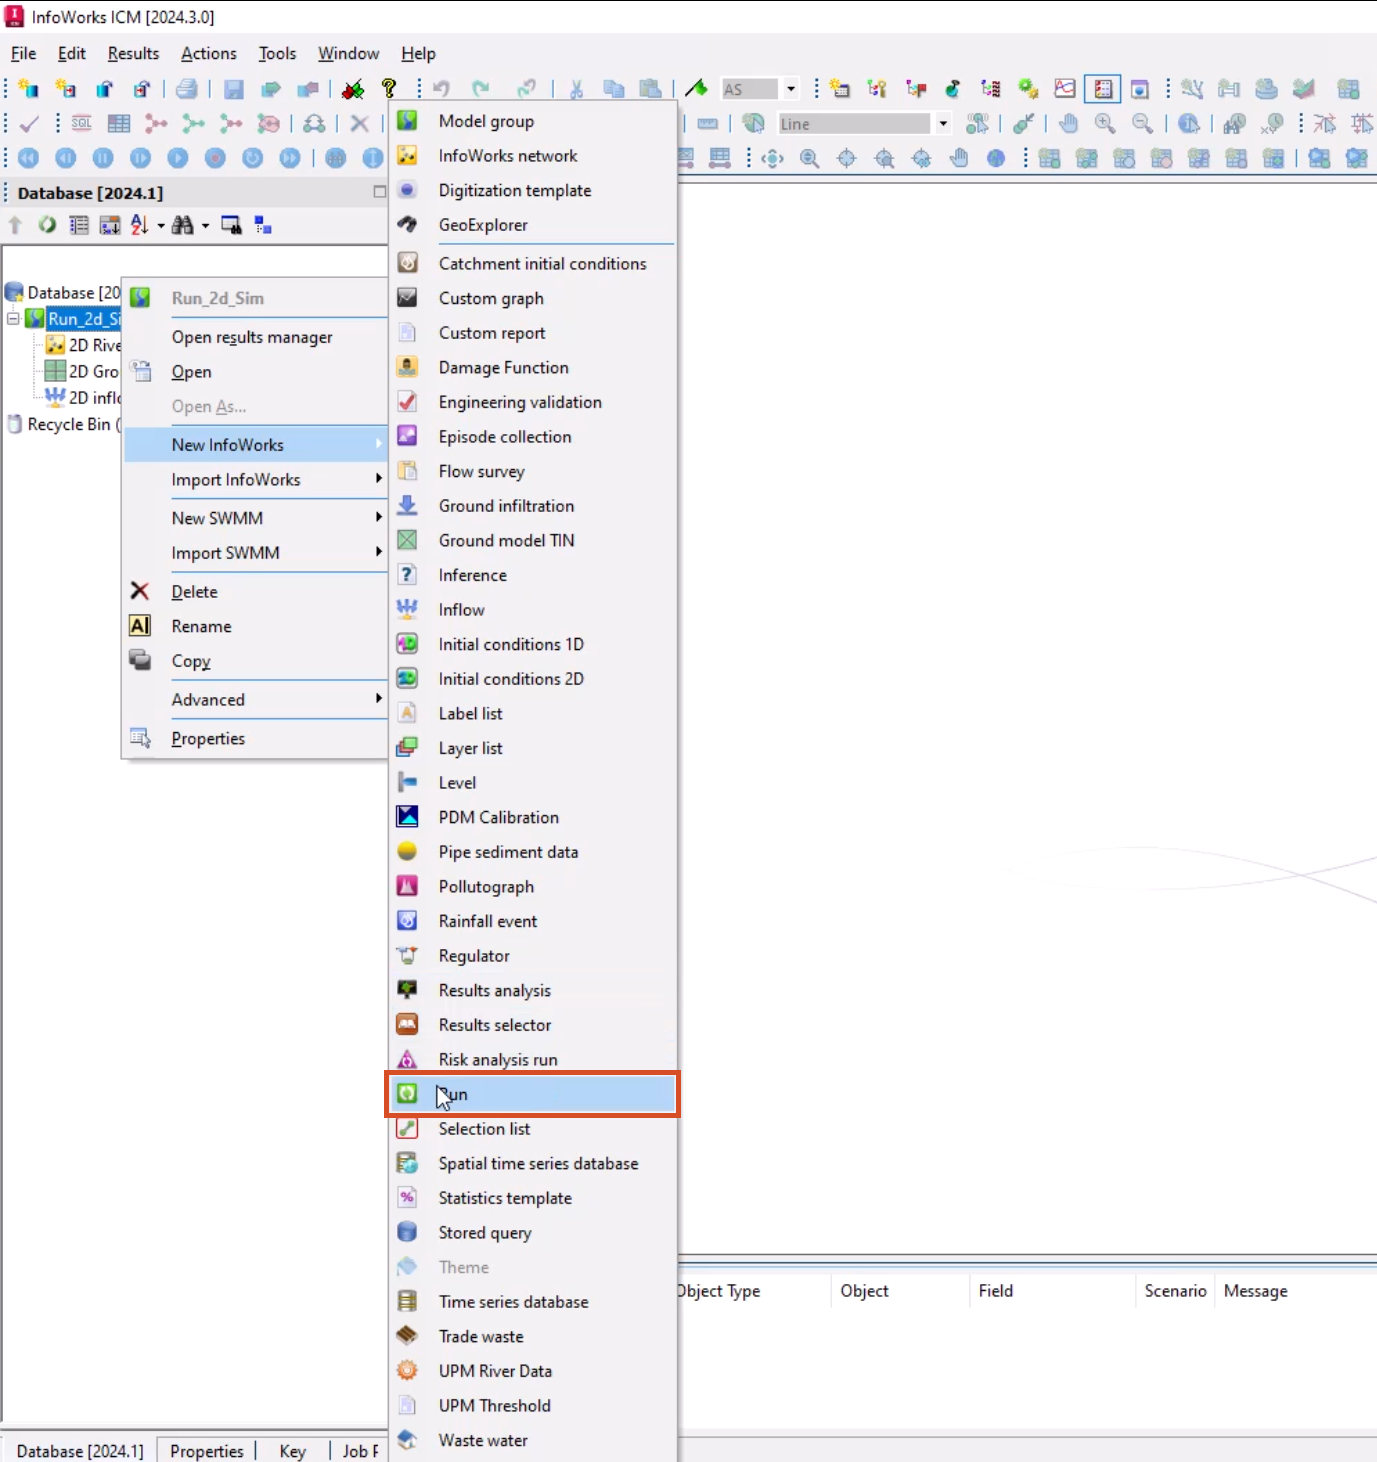The height and width of the screenshot is (1462, 1377).
Task: Open the Tools menu
Action: pyautogui.click(x=277, y=53)
